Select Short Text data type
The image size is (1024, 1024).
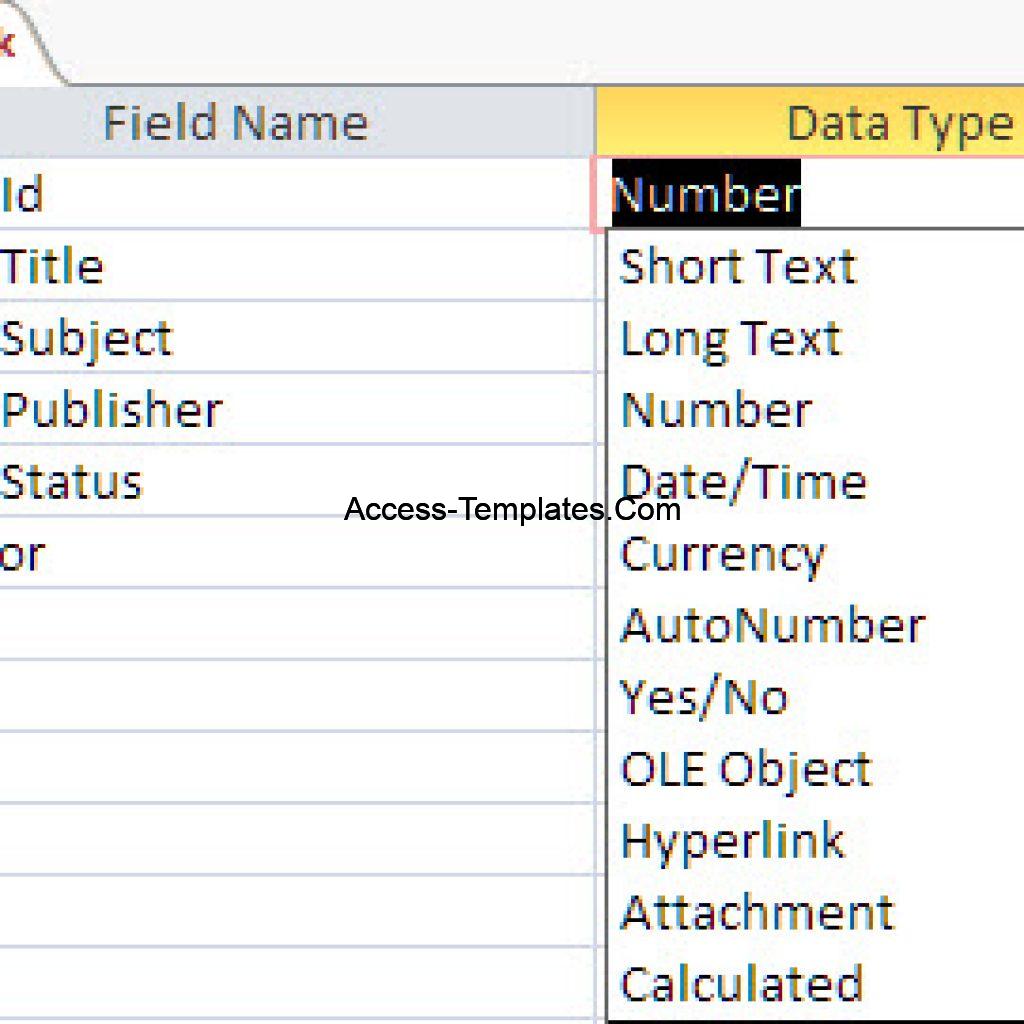click(x=737, y=266)
